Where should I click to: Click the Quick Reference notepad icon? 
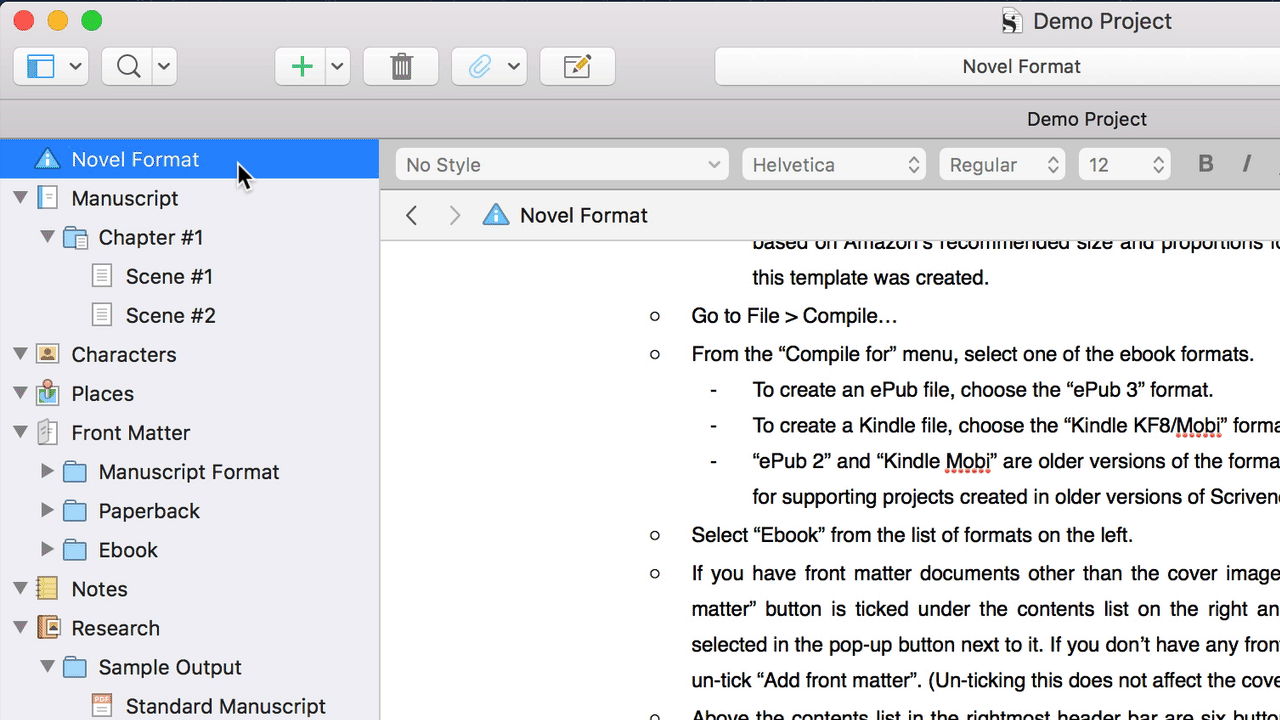(577, 67)
